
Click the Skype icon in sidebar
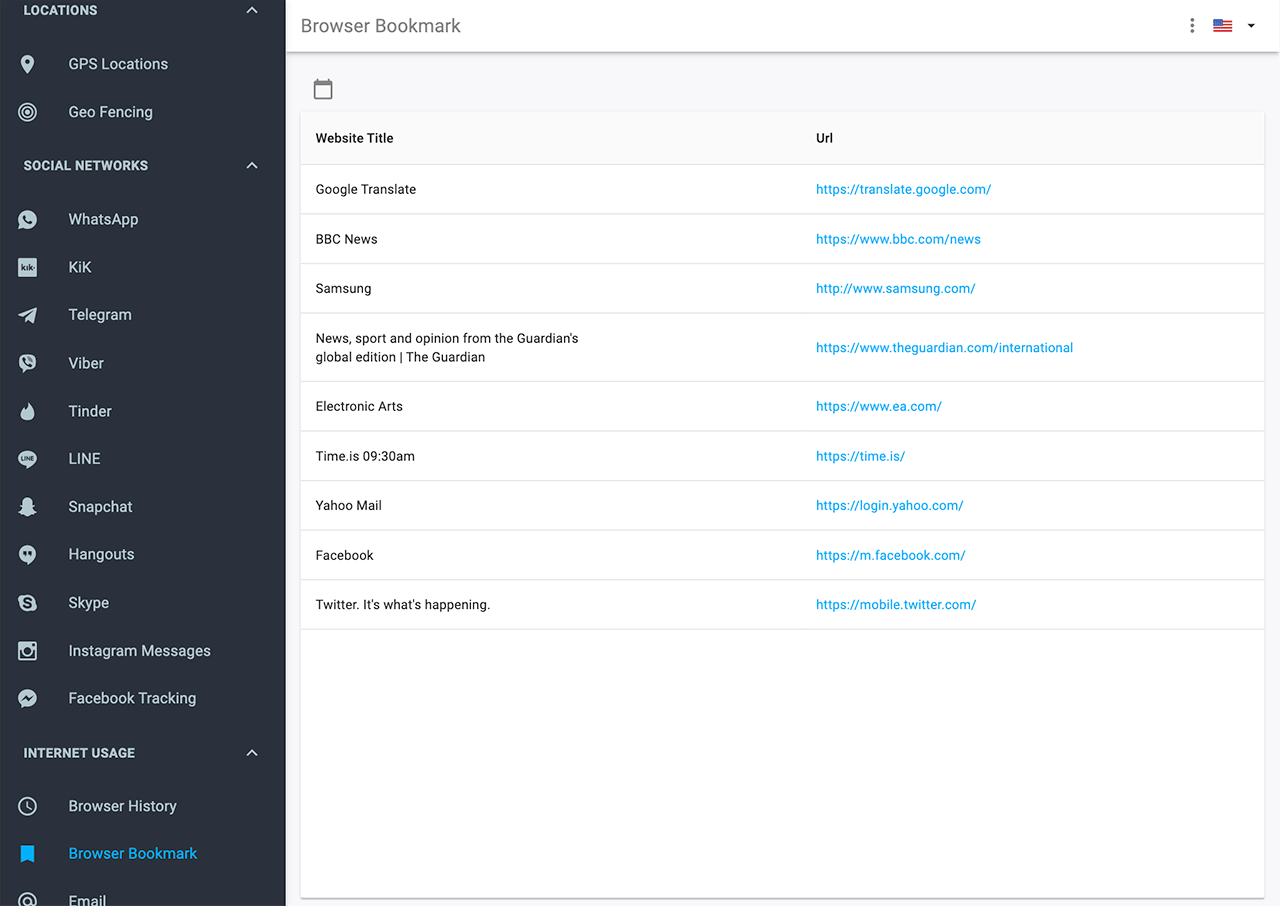coord(28,603)
